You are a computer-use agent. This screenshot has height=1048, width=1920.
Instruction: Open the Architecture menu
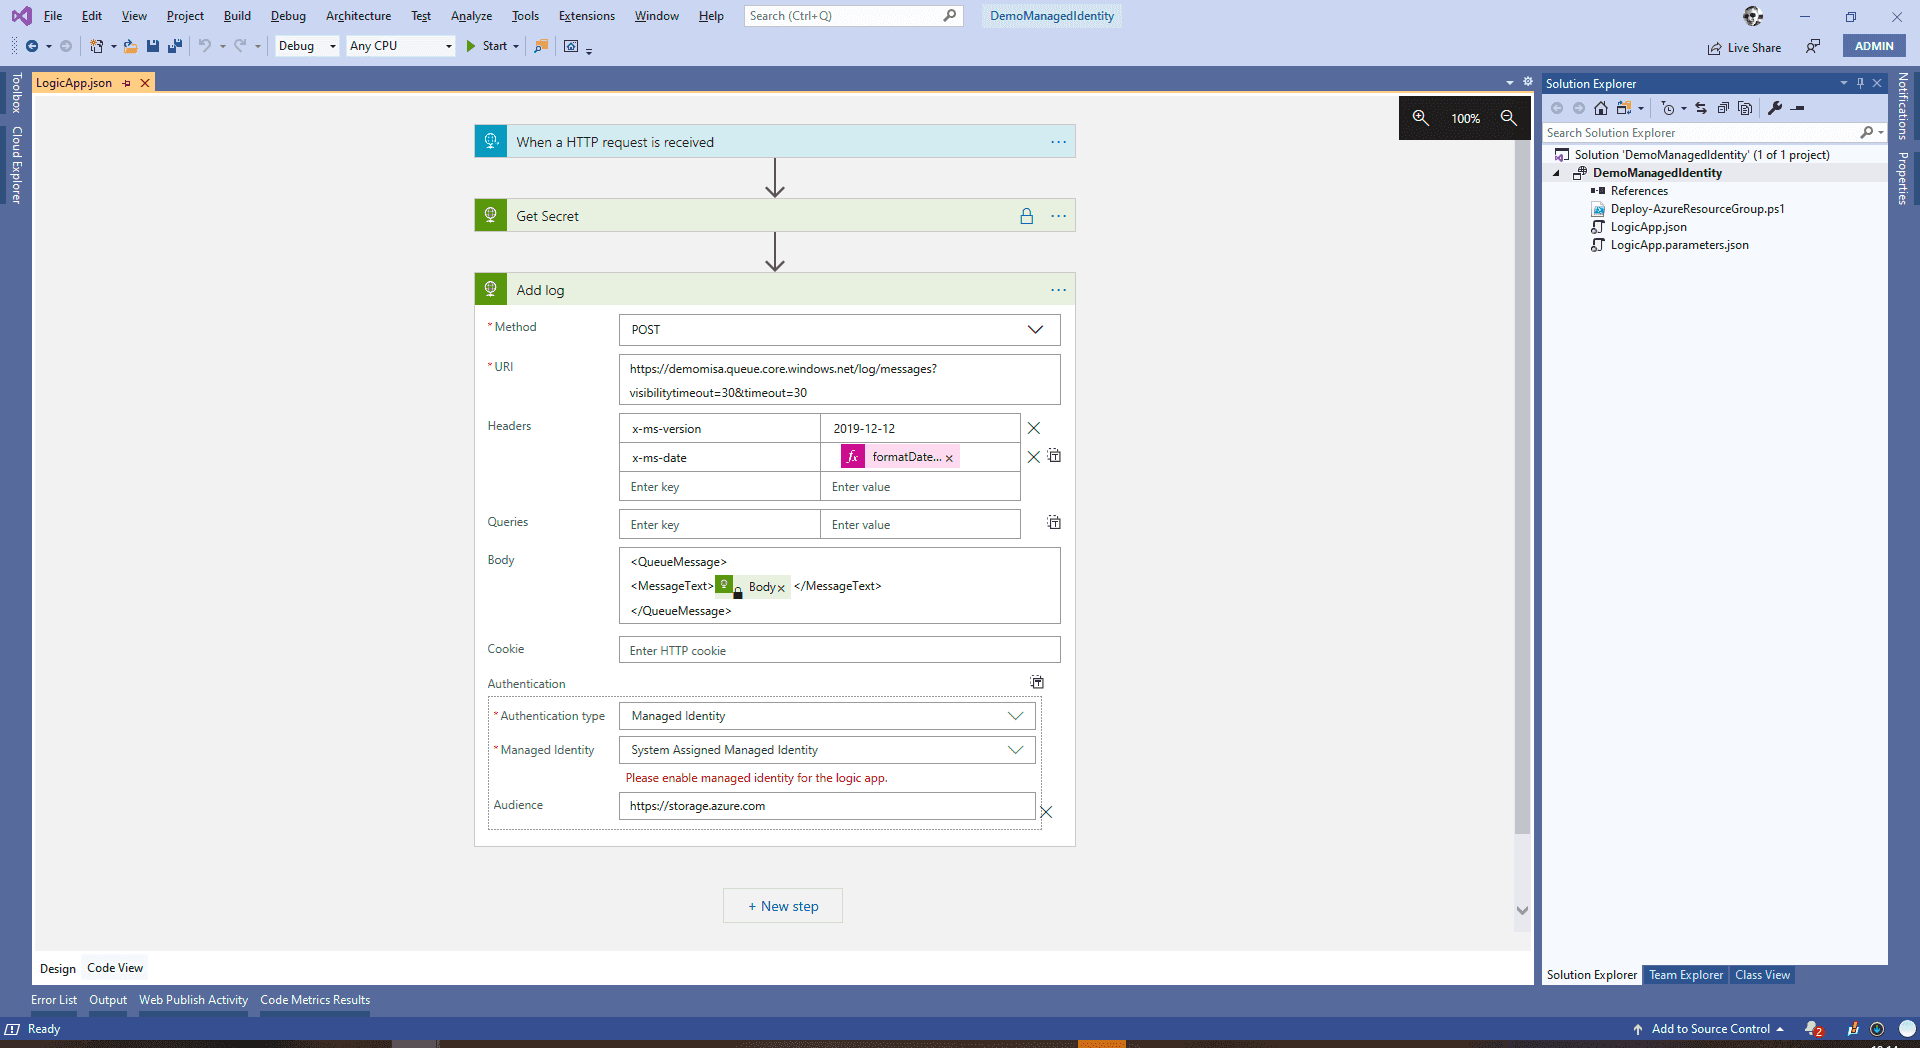tap(358, 16)
